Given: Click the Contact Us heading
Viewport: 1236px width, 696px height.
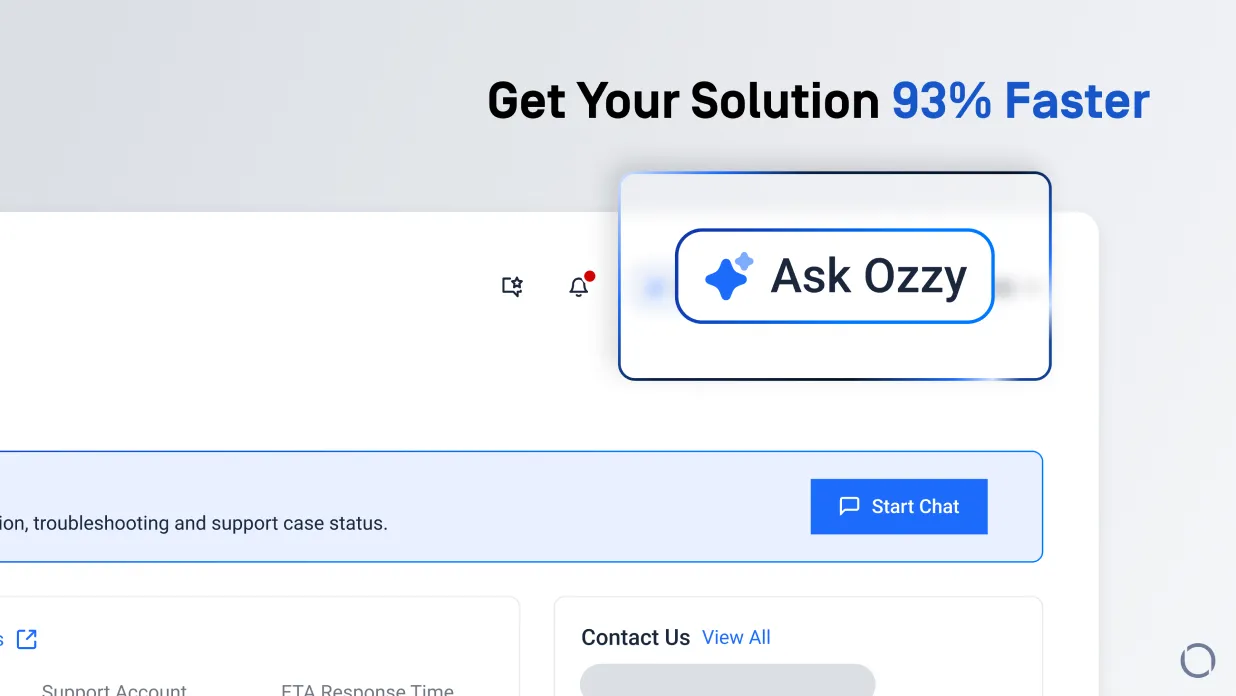Looking at the screenshot, I should (635, 638).
